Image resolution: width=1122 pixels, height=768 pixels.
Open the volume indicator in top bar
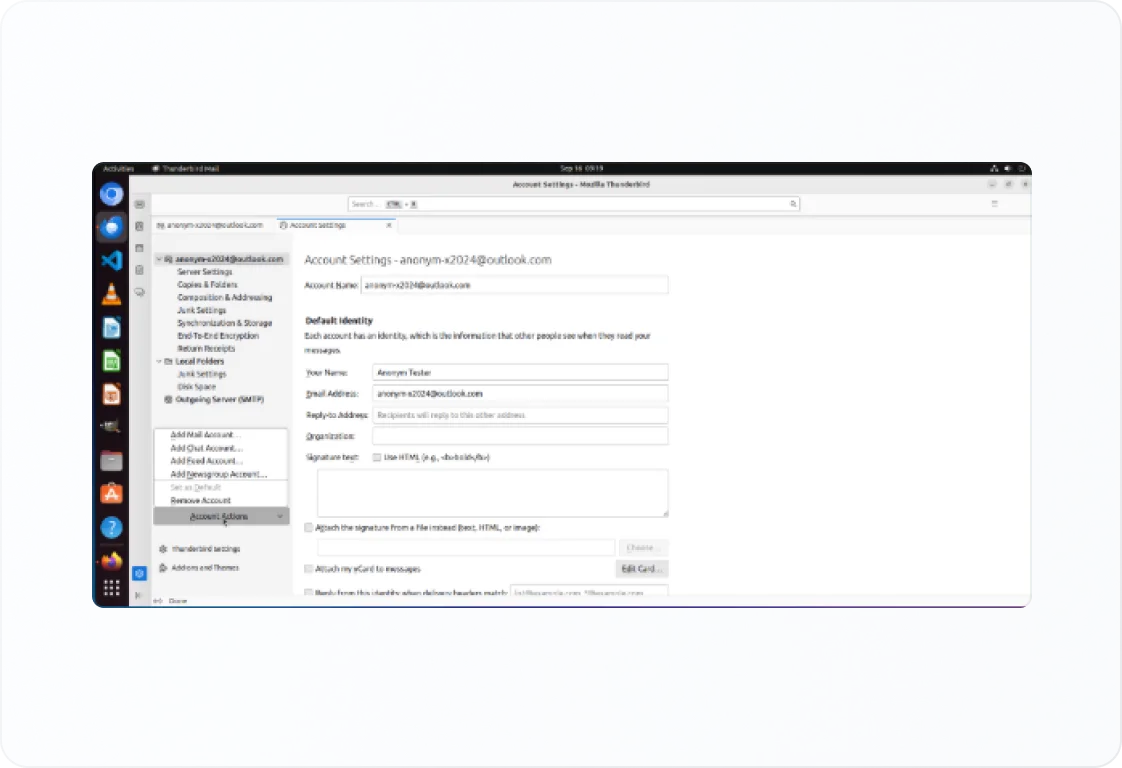[1008, 168]
